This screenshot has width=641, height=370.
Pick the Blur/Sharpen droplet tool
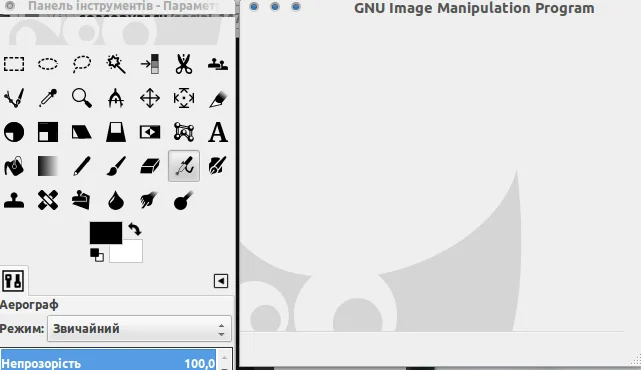coord(116,201)
